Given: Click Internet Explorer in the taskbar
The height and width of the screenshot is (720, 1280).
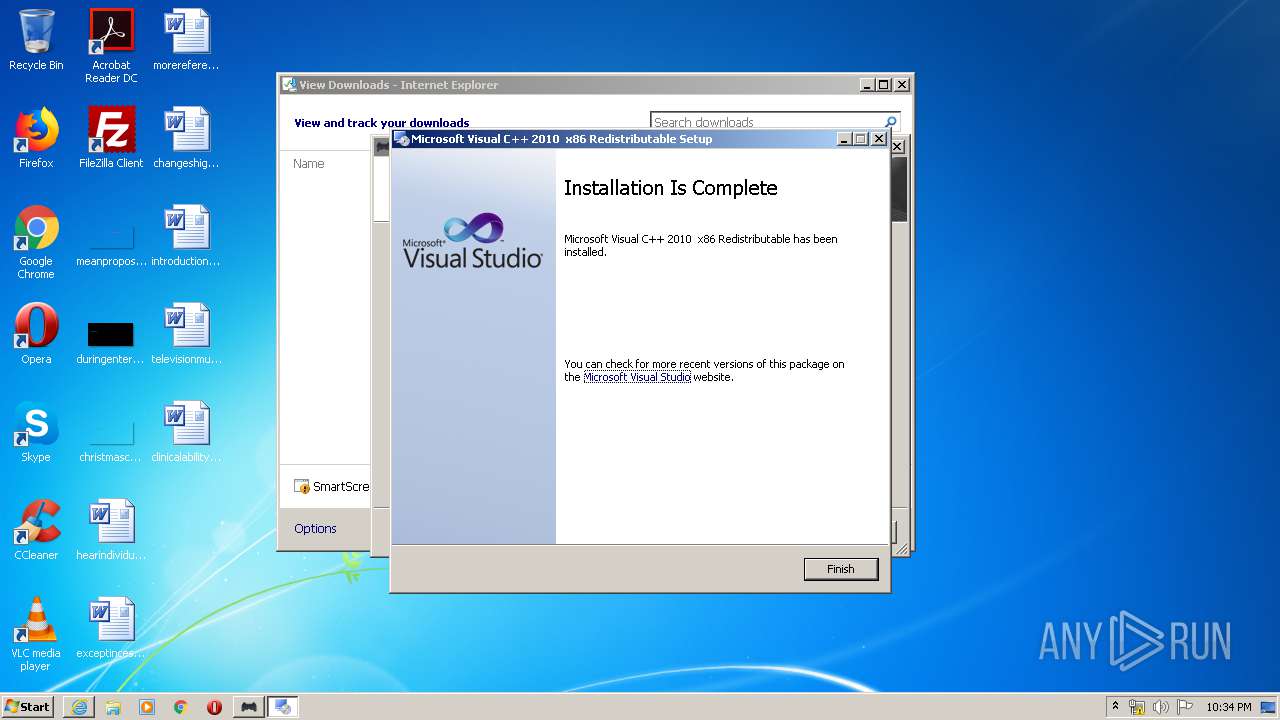Looking at the screenshot, I should (79, 707).
